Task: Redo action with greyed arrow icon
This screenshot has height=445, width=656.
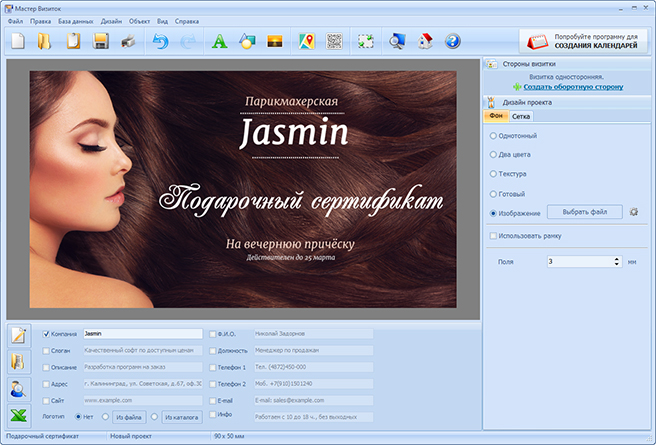Action: (188, 41)
